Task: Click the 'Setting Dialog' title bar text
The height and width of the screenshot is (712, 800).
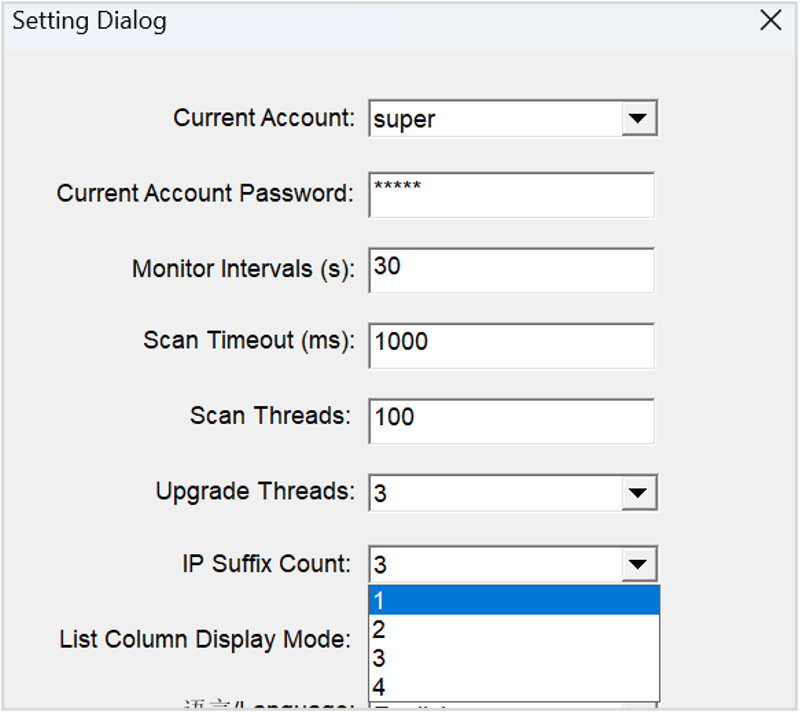Action: pyautogui.click(x=89, y=21)
